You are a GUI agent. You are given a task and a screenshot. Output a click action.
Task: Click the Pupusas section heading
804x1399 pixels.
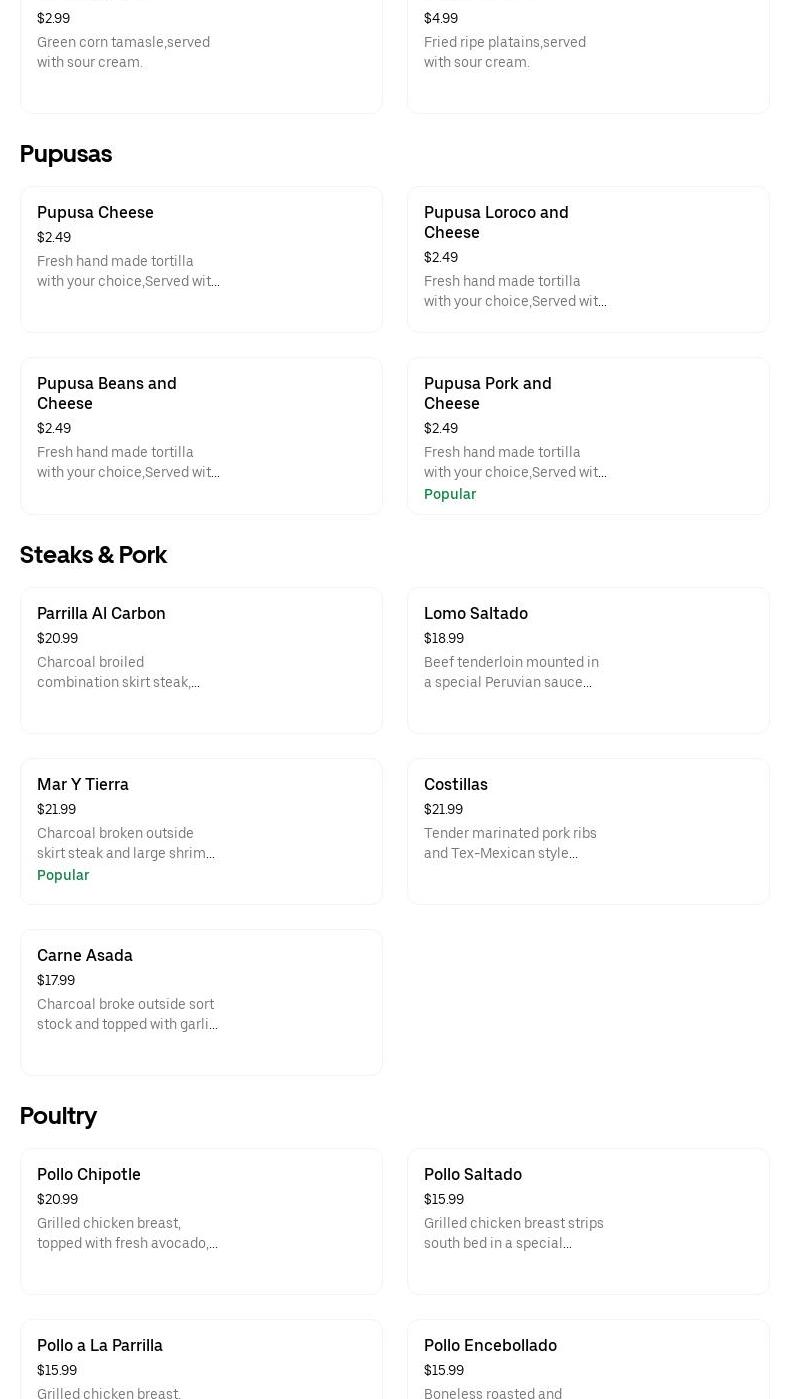66,154
